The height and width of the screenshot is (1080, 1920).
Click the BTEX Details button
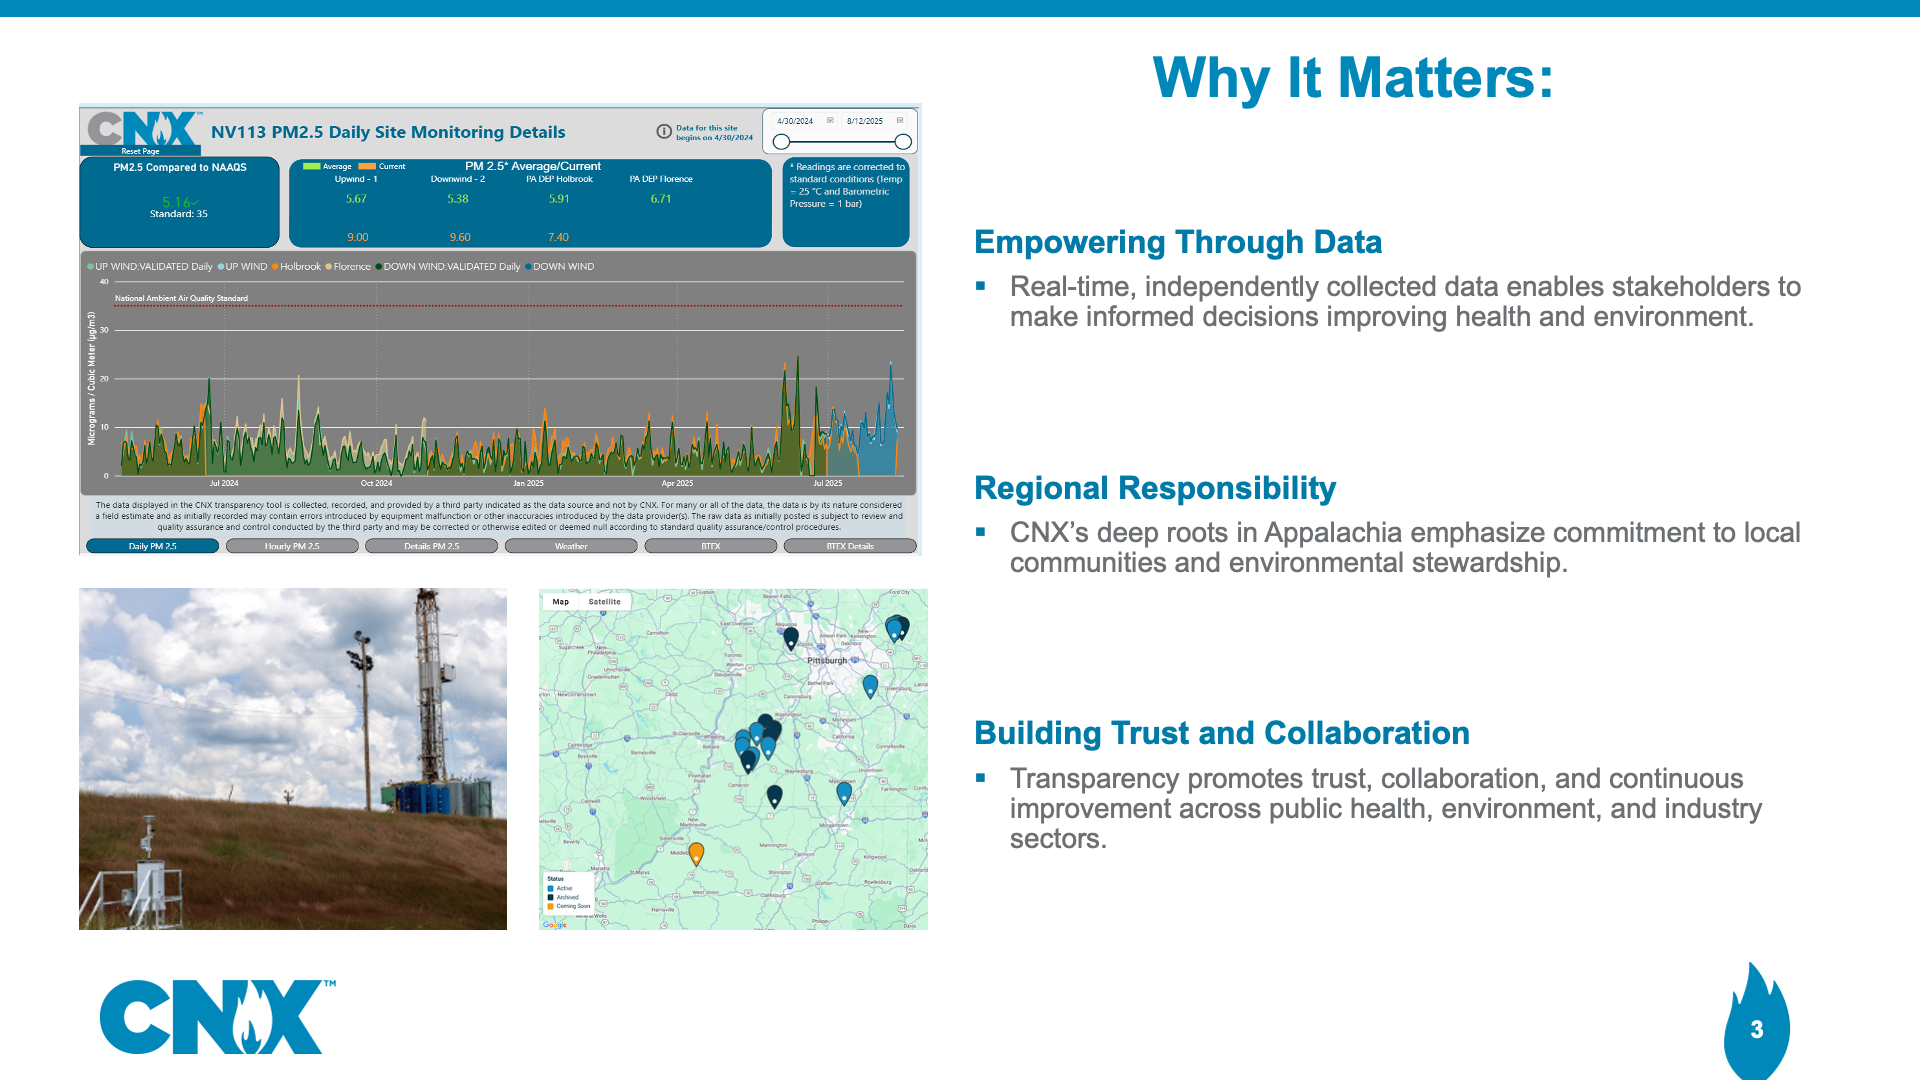[x=850, y=546]
